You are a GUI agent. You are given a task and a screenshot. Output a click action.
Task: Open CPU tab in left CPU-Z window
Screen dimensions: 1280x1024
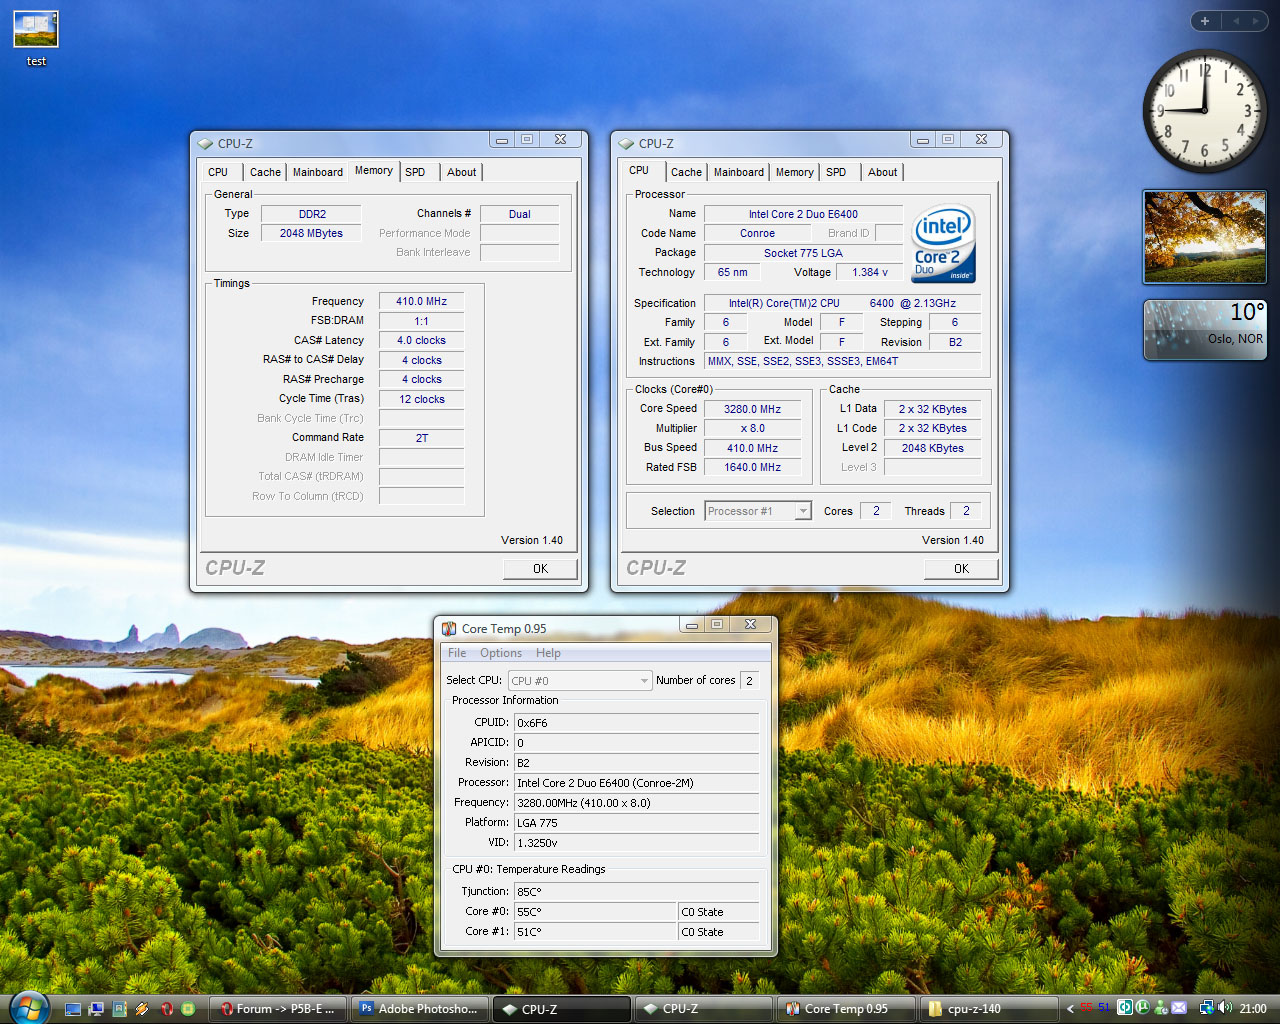pyautogui.click(x=218, y=172)
